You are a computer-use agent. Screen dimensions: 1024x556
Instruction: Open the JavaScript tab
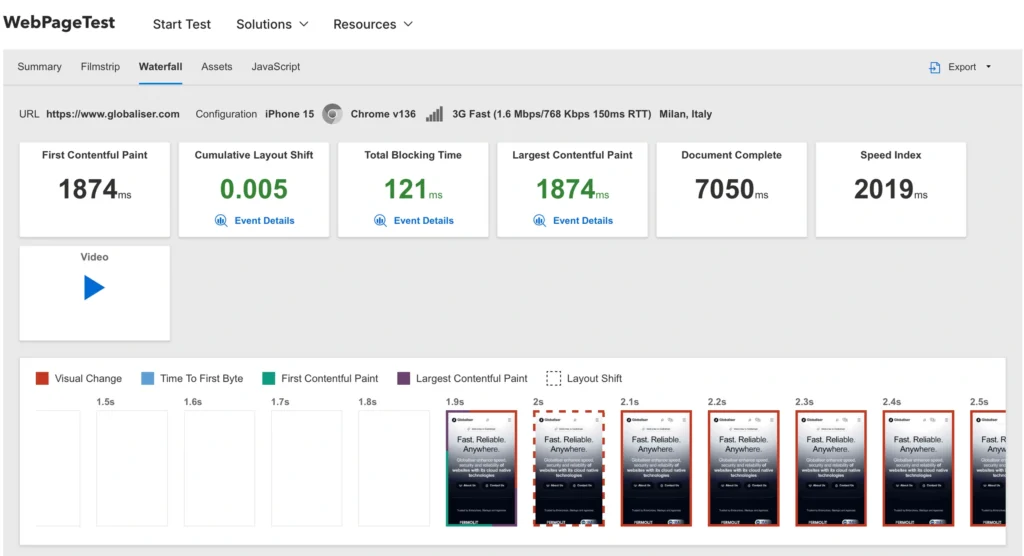pos(275,67)
